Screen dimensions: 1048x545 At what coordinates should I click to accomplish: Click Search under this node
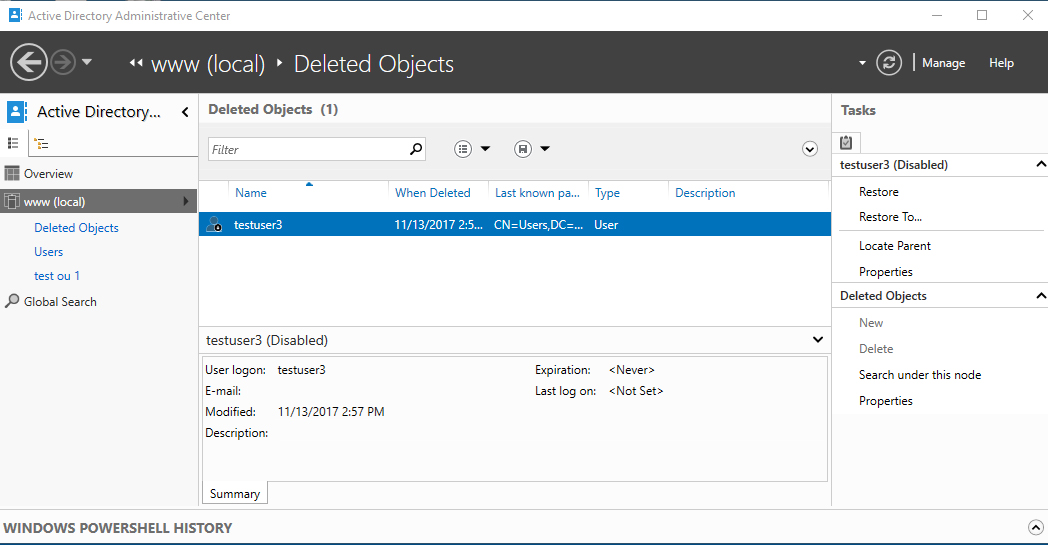point(920,374)
